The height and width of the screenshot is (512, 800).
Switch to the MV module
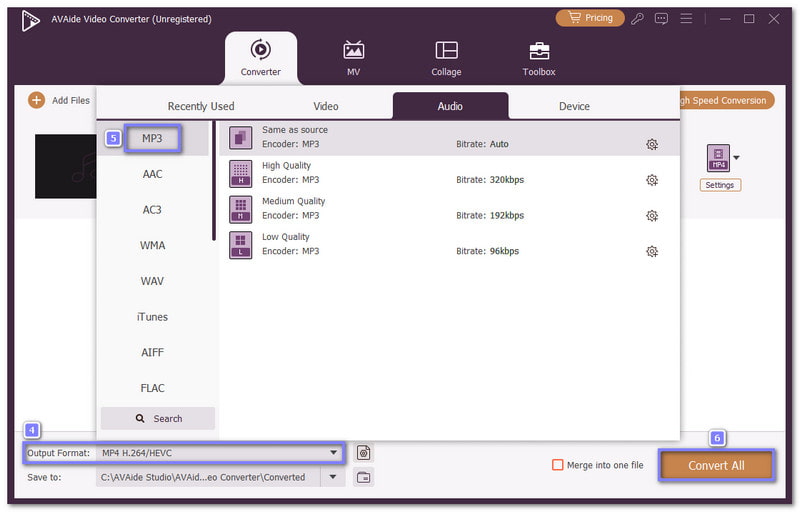pyautogui.click(x=353, y=57)
